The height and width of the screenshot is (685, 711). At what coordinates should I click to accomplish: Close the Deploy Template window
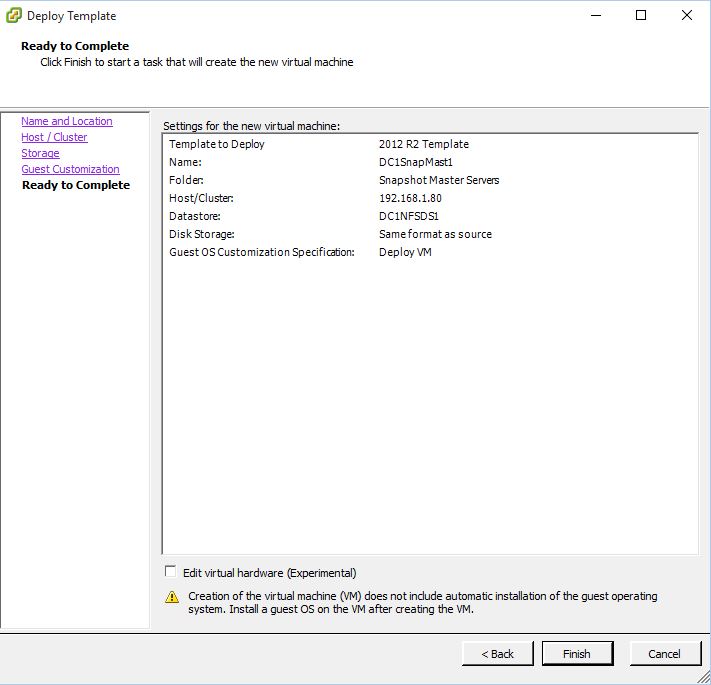point(687,15)
